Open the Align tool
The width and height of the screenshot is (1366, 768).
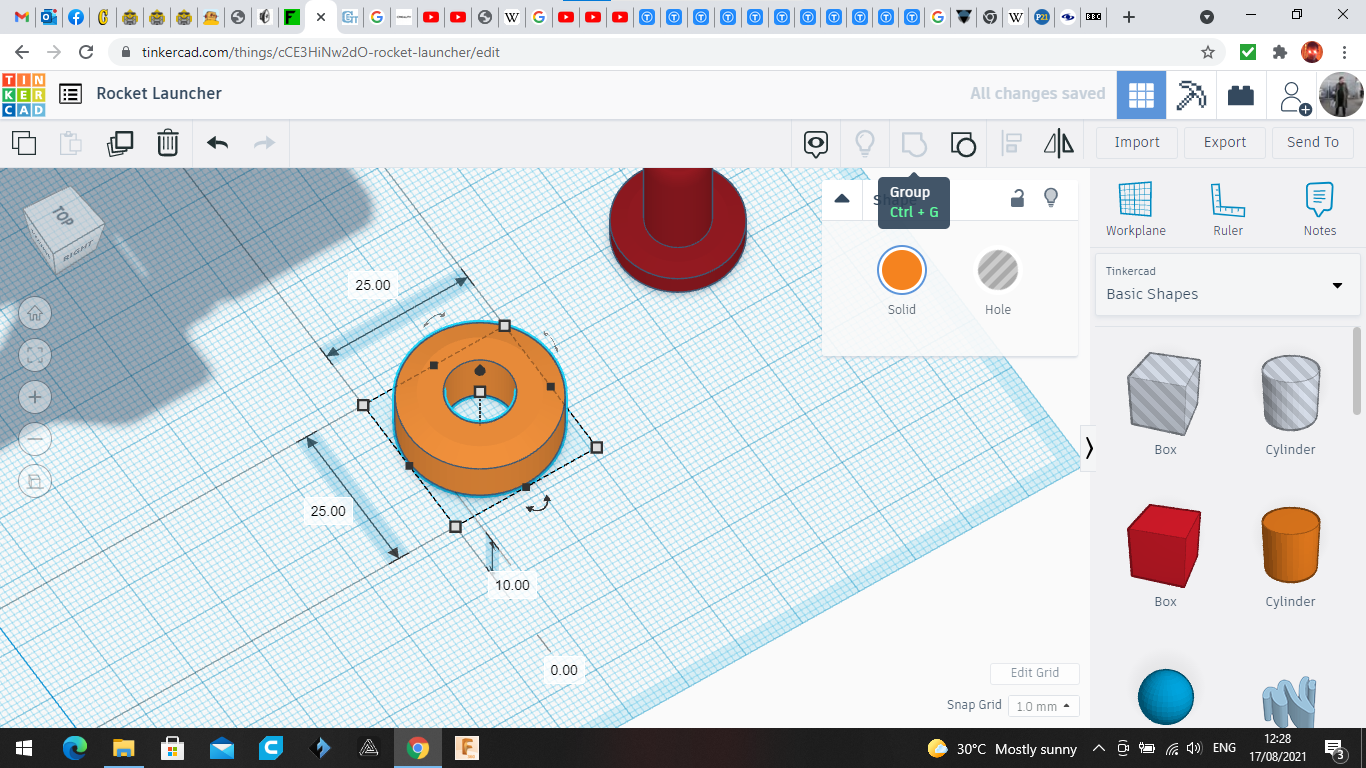pyautogui.click(x=1011, y=144)
